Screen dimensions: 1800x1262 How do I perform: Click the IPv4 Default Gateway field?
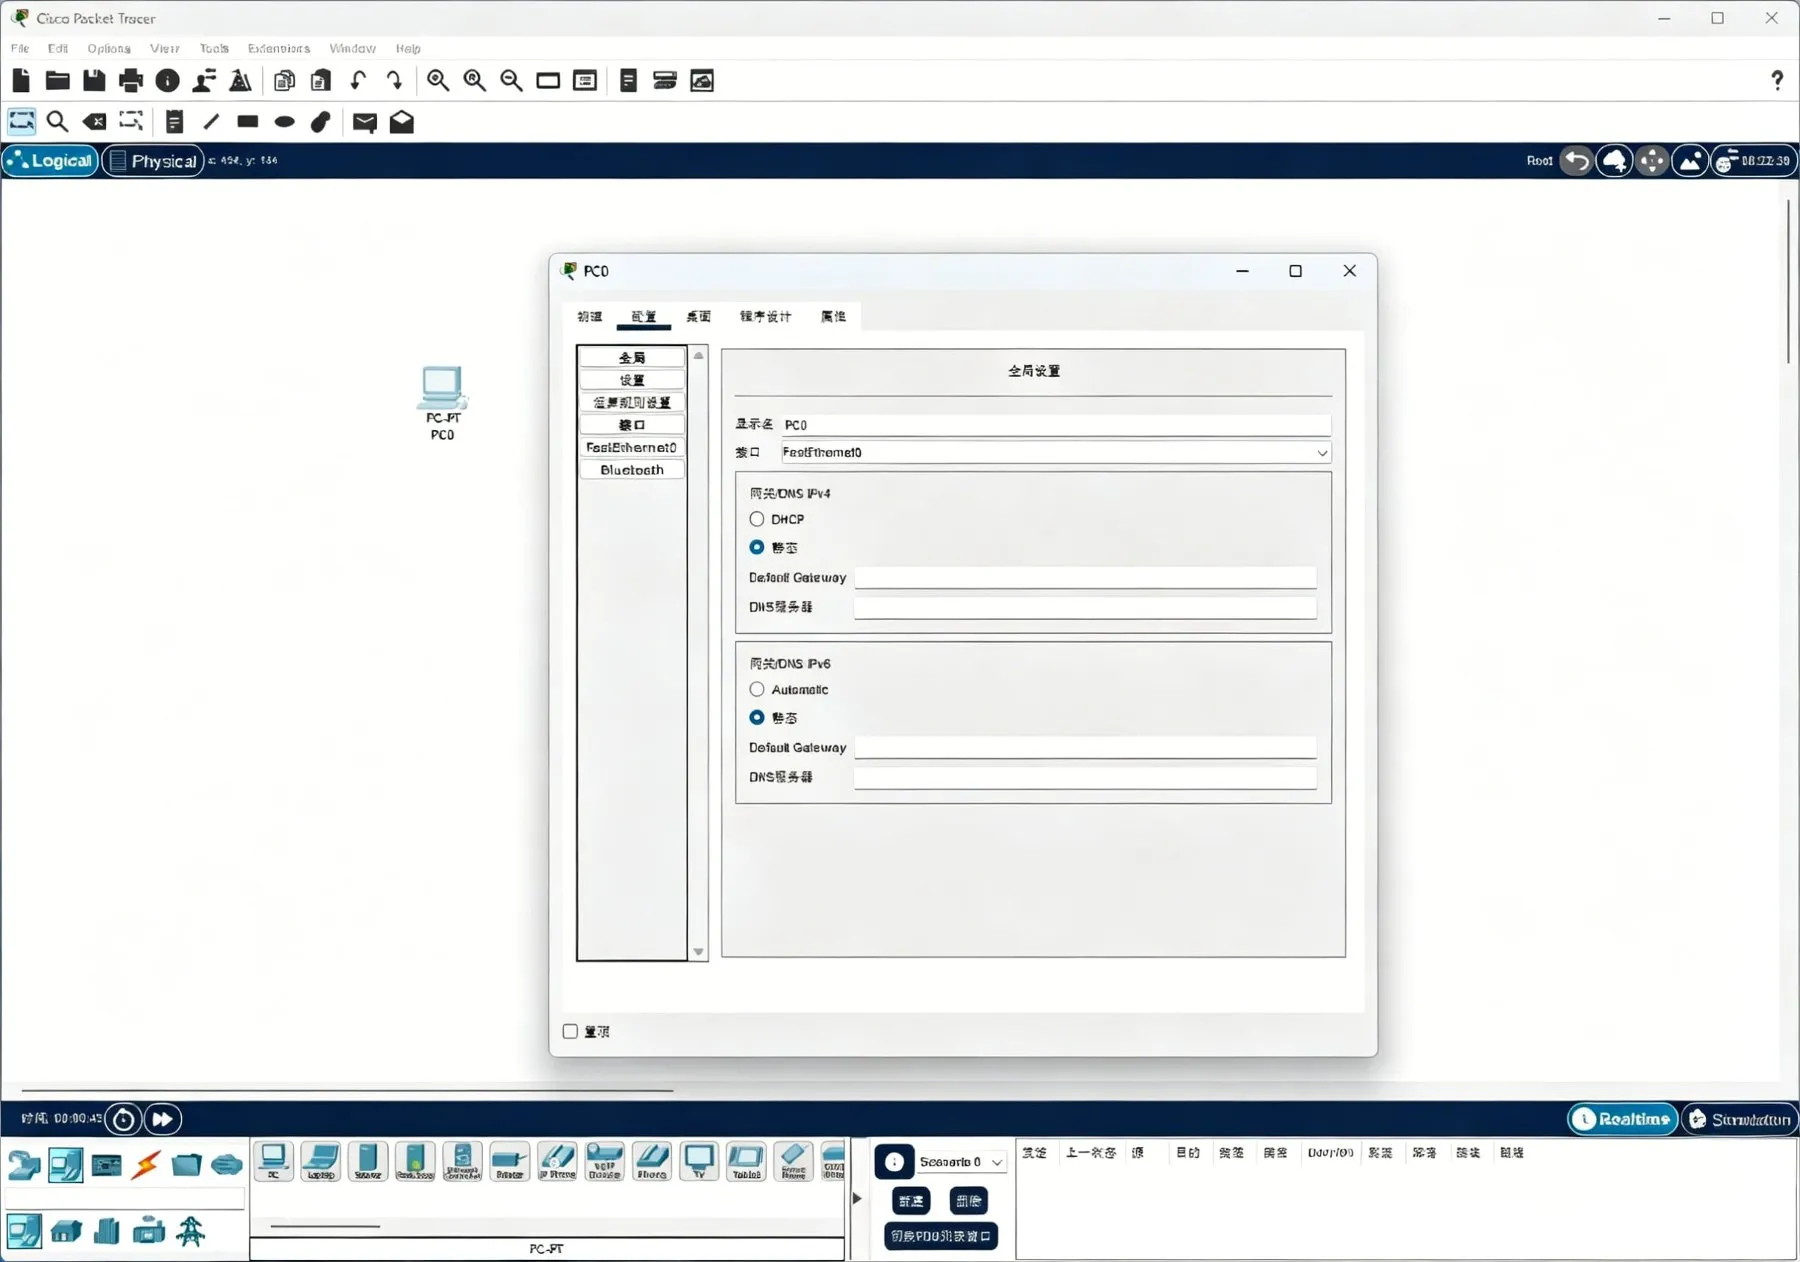[1085, 577]
